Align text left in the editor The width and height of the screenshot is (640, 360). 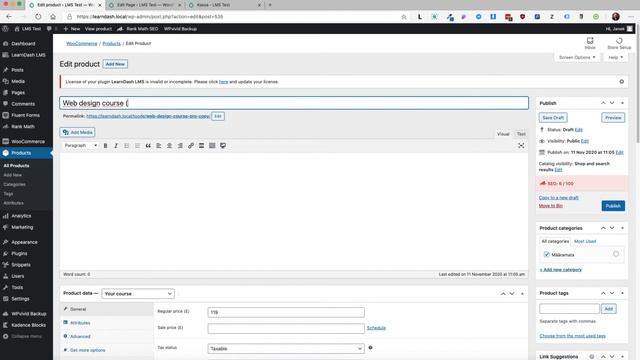pyautogui.click(x=159, y=146)
